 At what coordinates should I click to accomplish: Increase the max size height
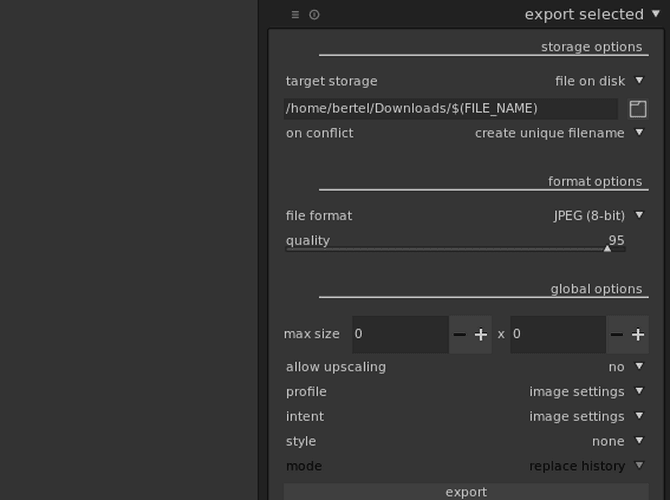point(638,335)
